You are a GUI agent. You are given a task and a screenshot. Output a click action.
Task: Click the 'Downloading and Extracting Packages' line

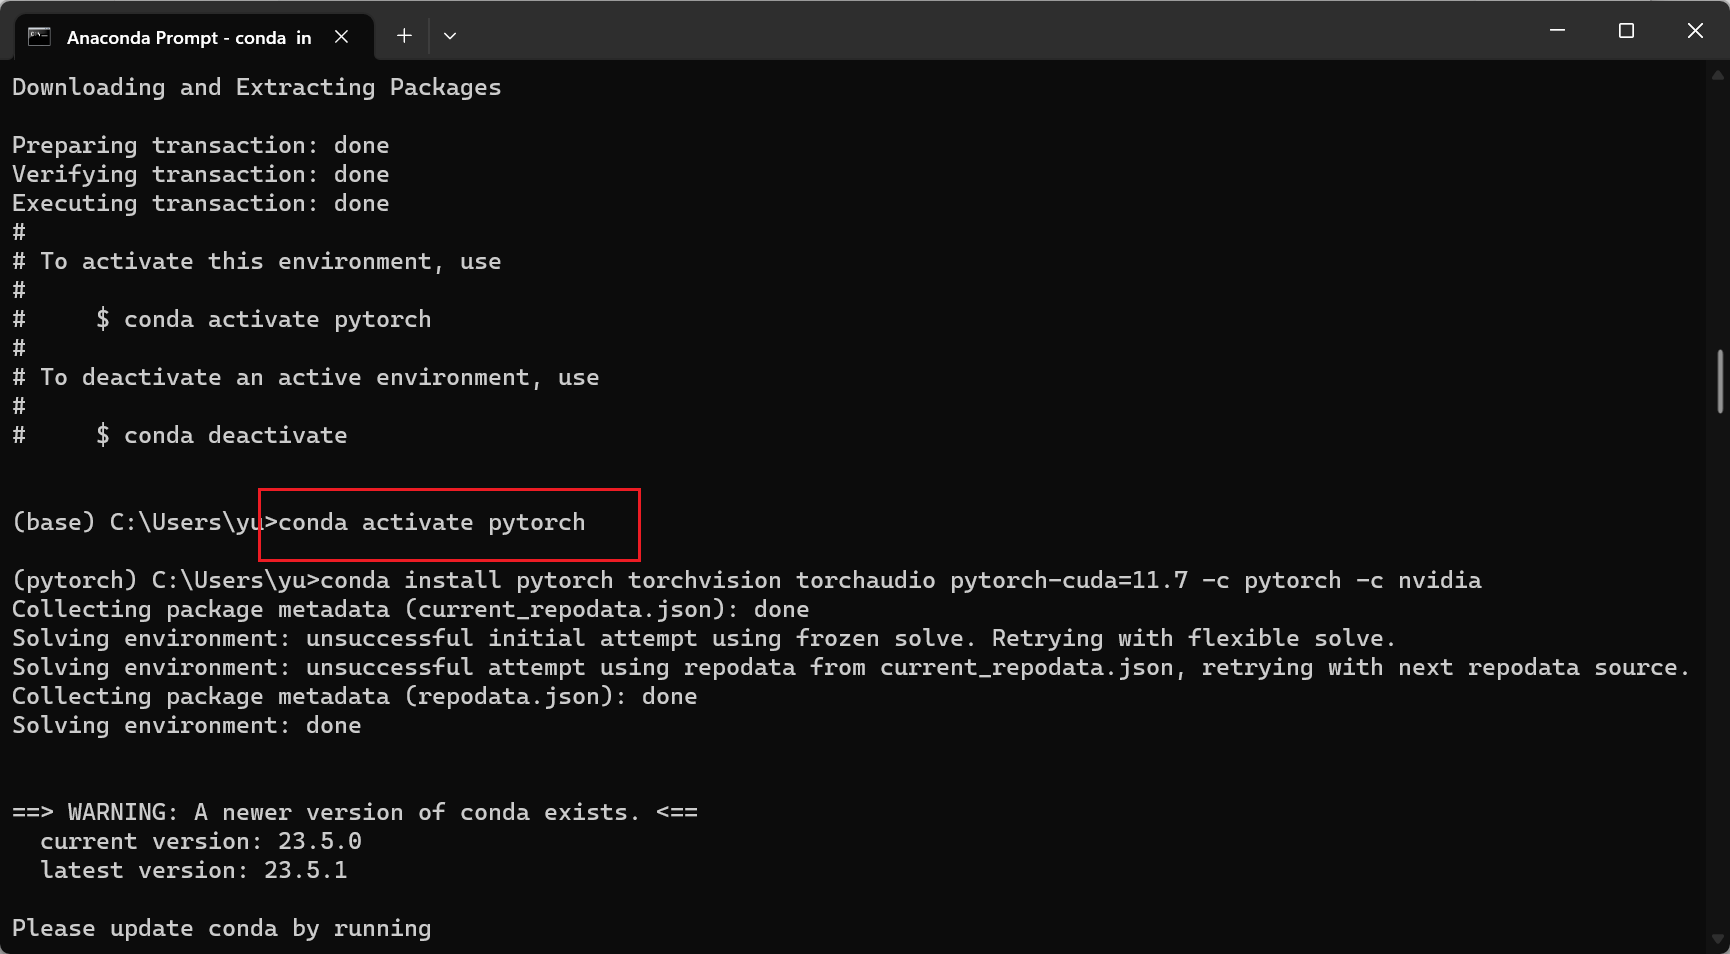tap(255, 87)
